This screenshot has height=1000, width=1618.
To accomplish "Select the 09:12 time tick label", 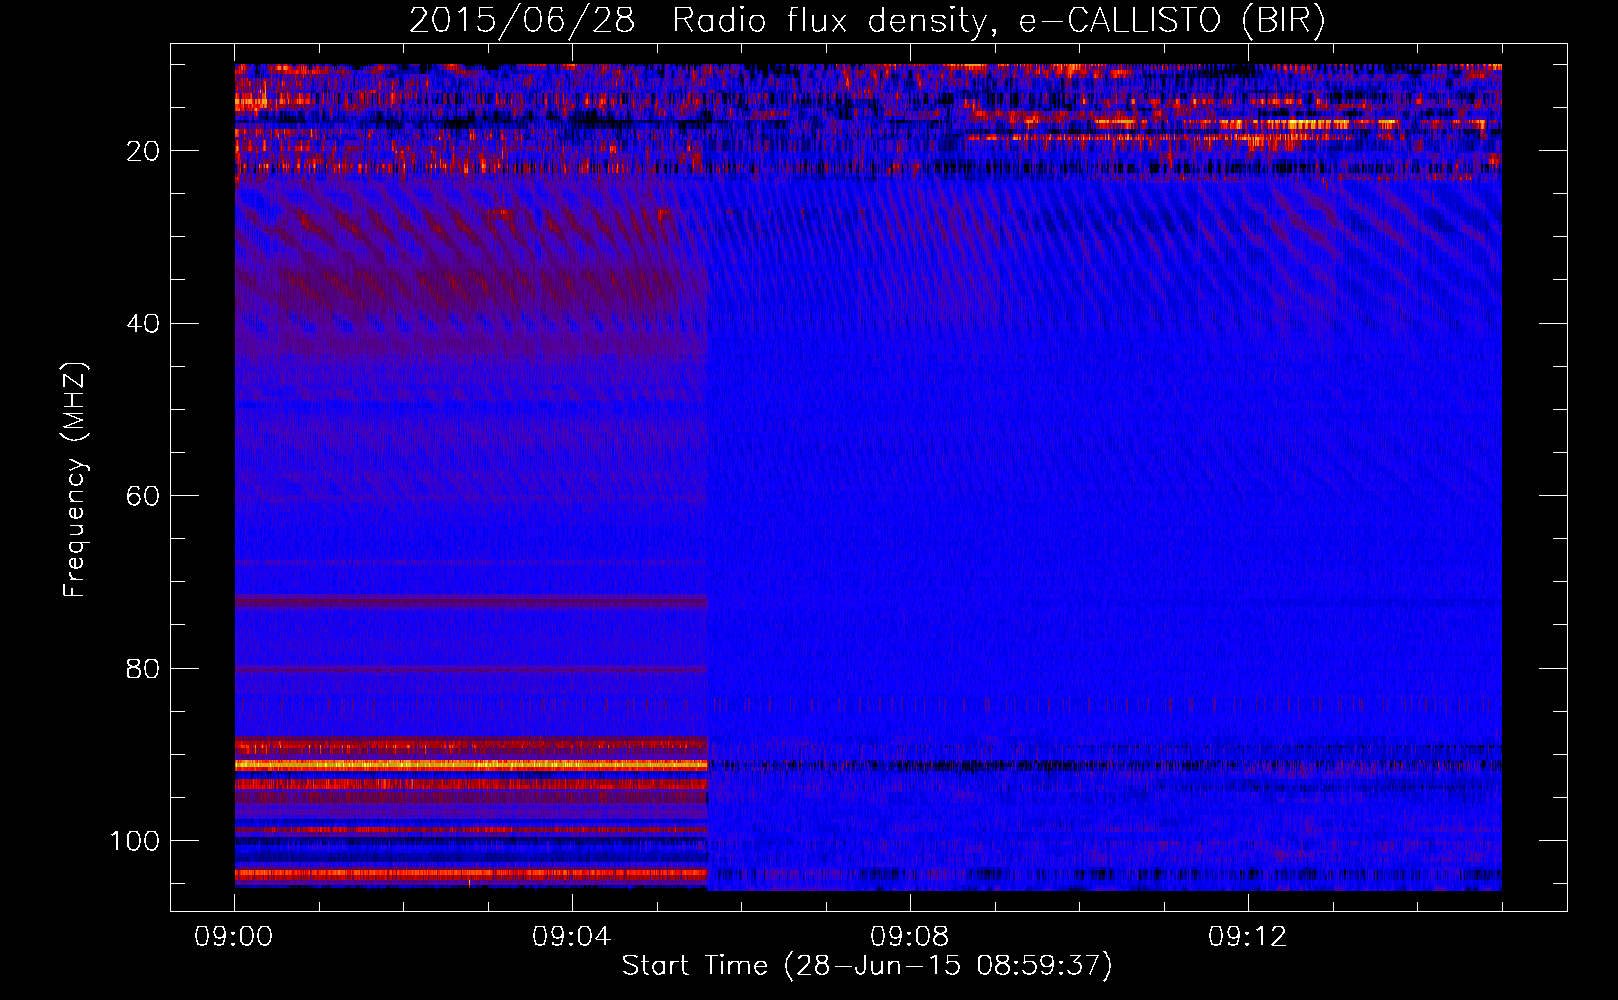I will 1247,937.
